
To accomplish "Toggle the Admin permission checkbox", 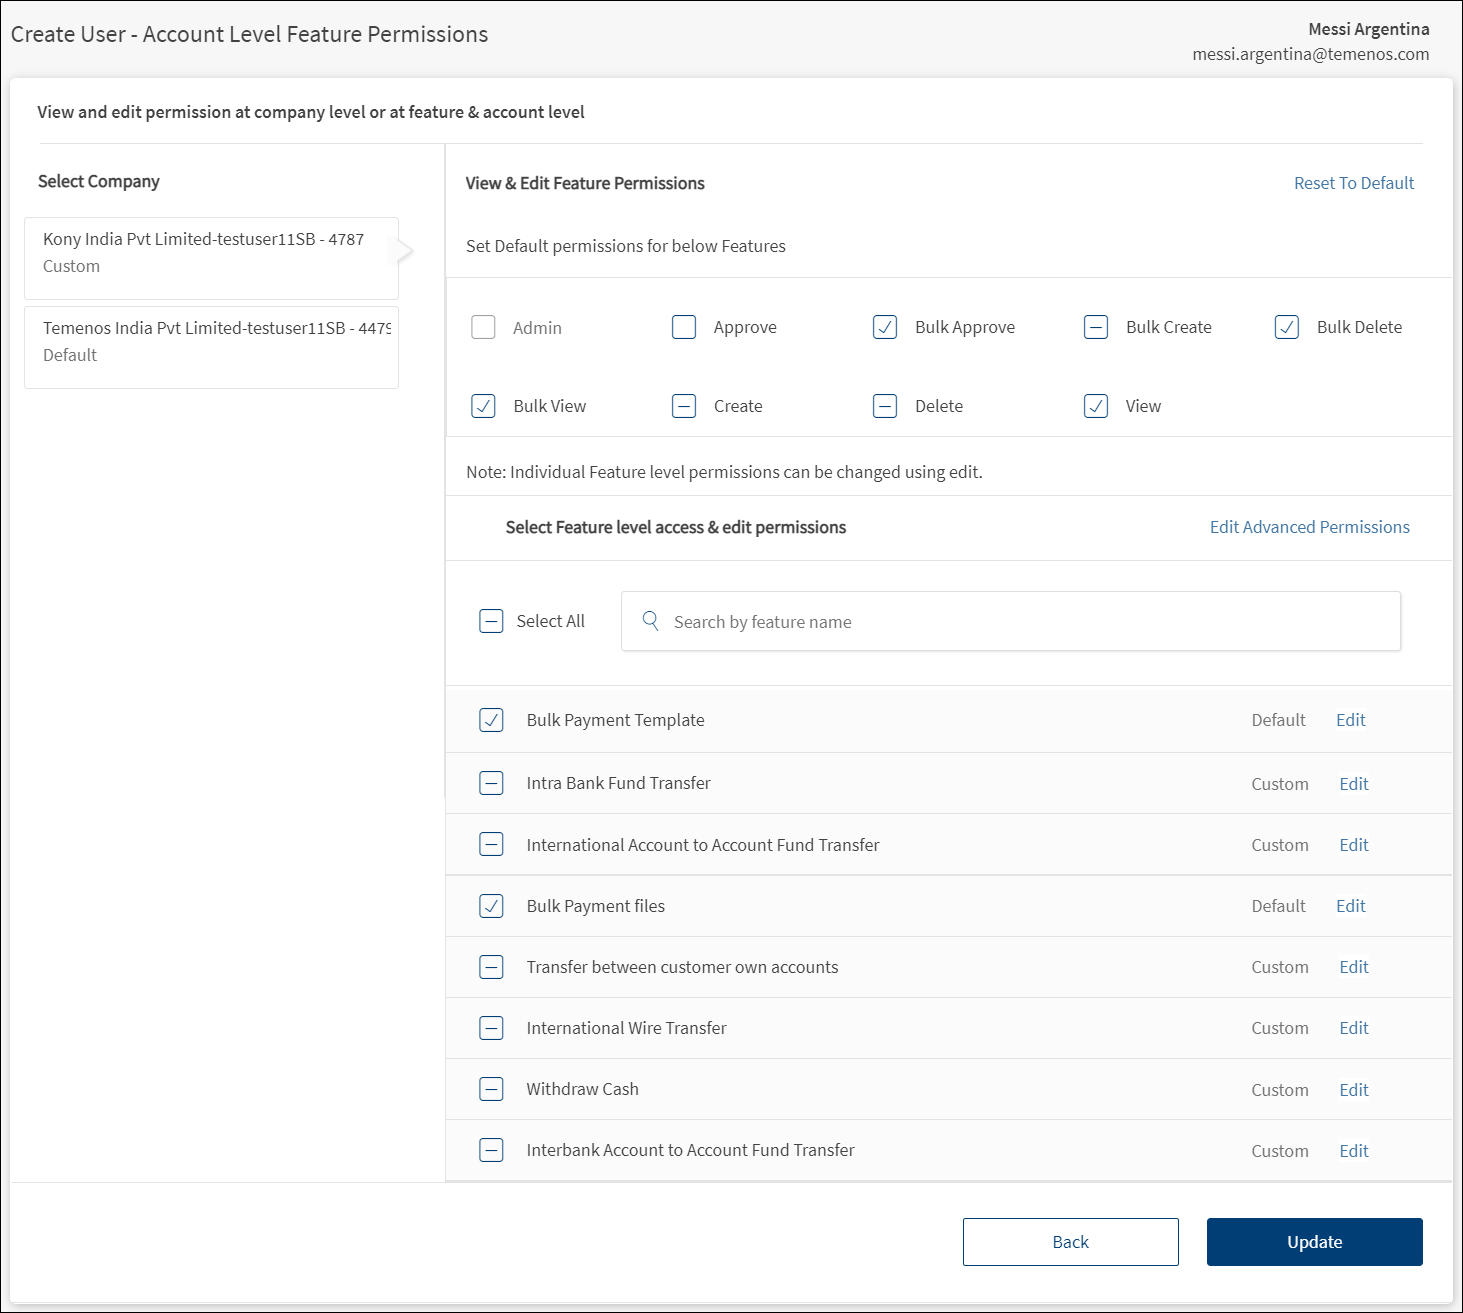I will click(x=483, y=327).
